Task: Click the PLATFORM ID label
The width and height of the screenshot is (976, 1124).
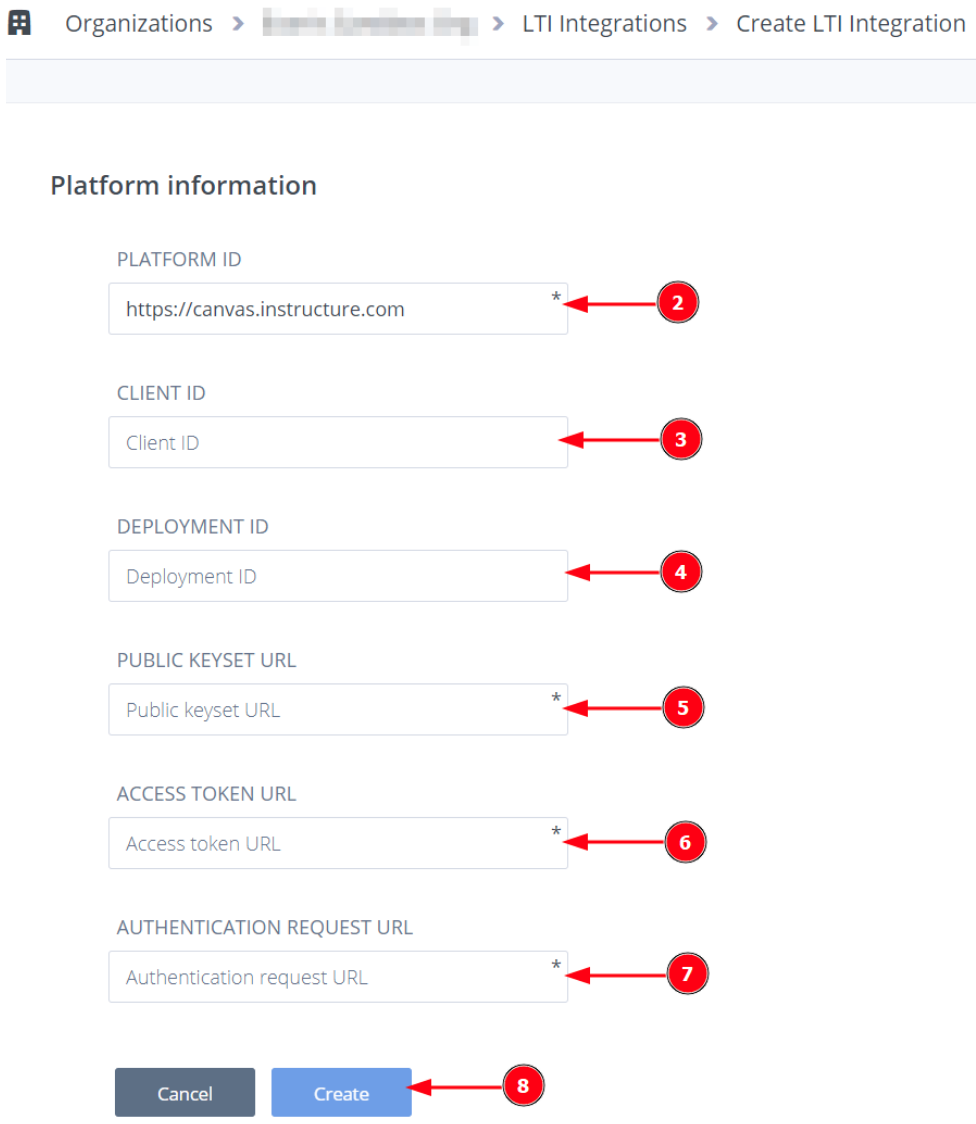Action: [x=179, y=259]
